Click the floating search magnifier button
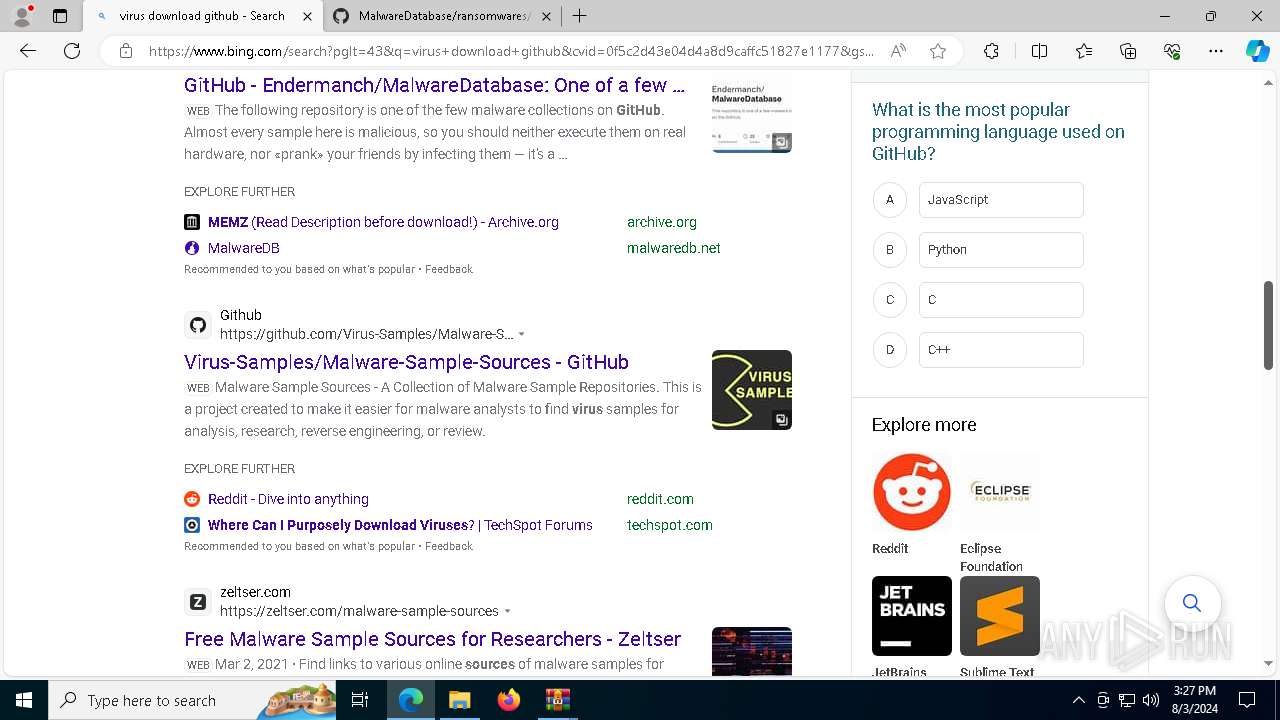The image size is (1280, 720). (x=1192, y=603)
